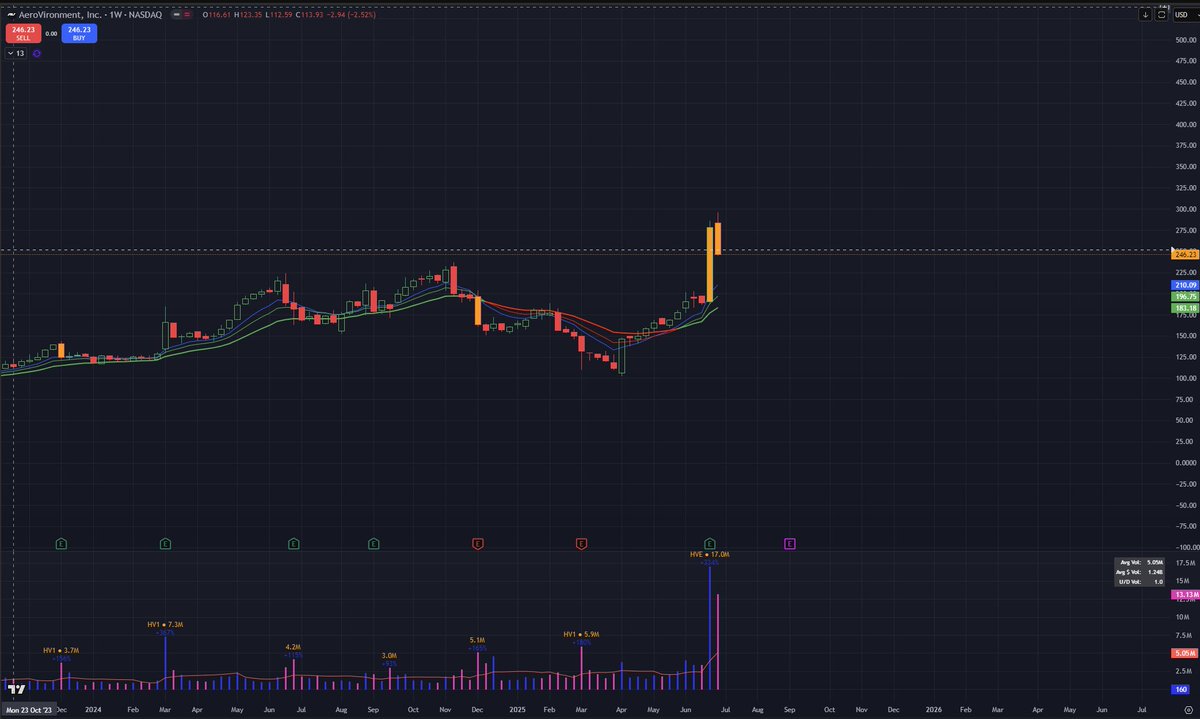Click the blue BUY 246.23 button
Screen dimensions: 1200x719
(79, 33)
